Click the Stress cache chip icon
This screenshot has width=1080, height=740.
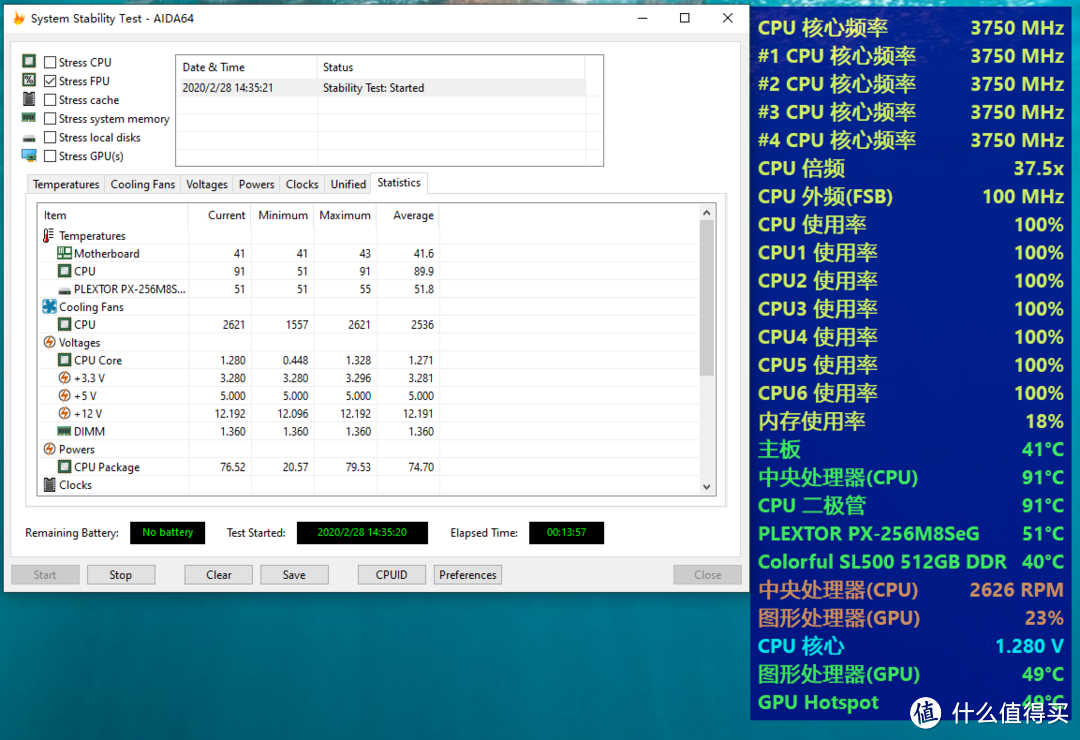(x=29, y=99)
